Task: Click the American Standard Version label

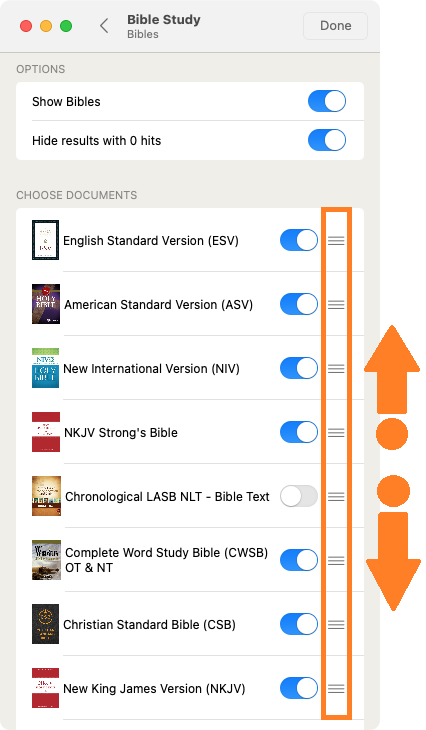Action: click(x=158, y=304)
